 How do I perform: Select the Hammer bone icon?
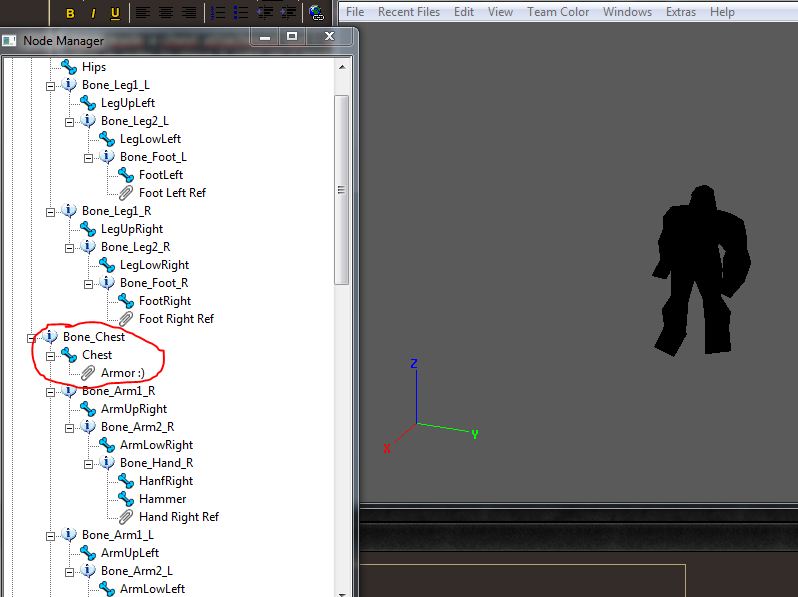coord(125,499)
